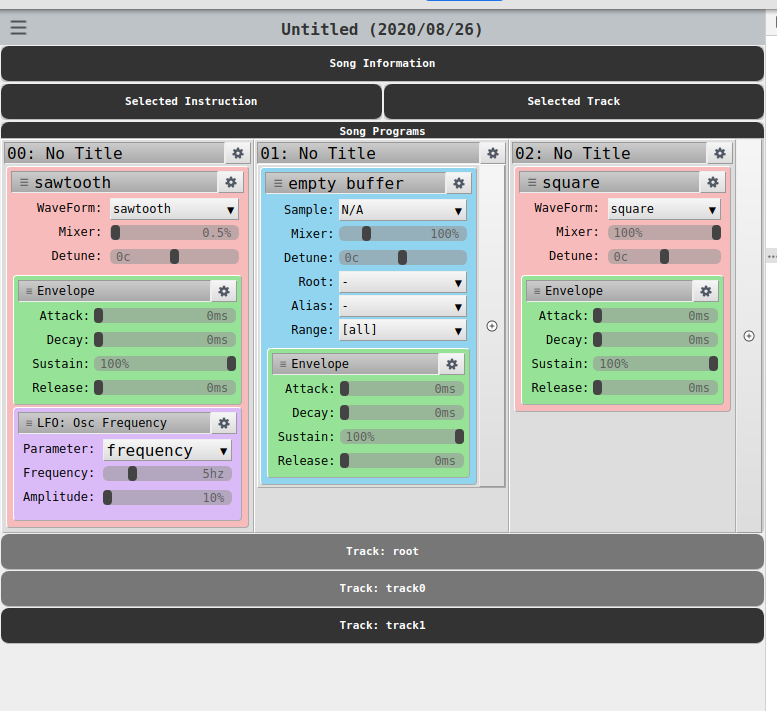Open the square WaveForm dropdown
This screenshot has width=777, height=711.
664,209
